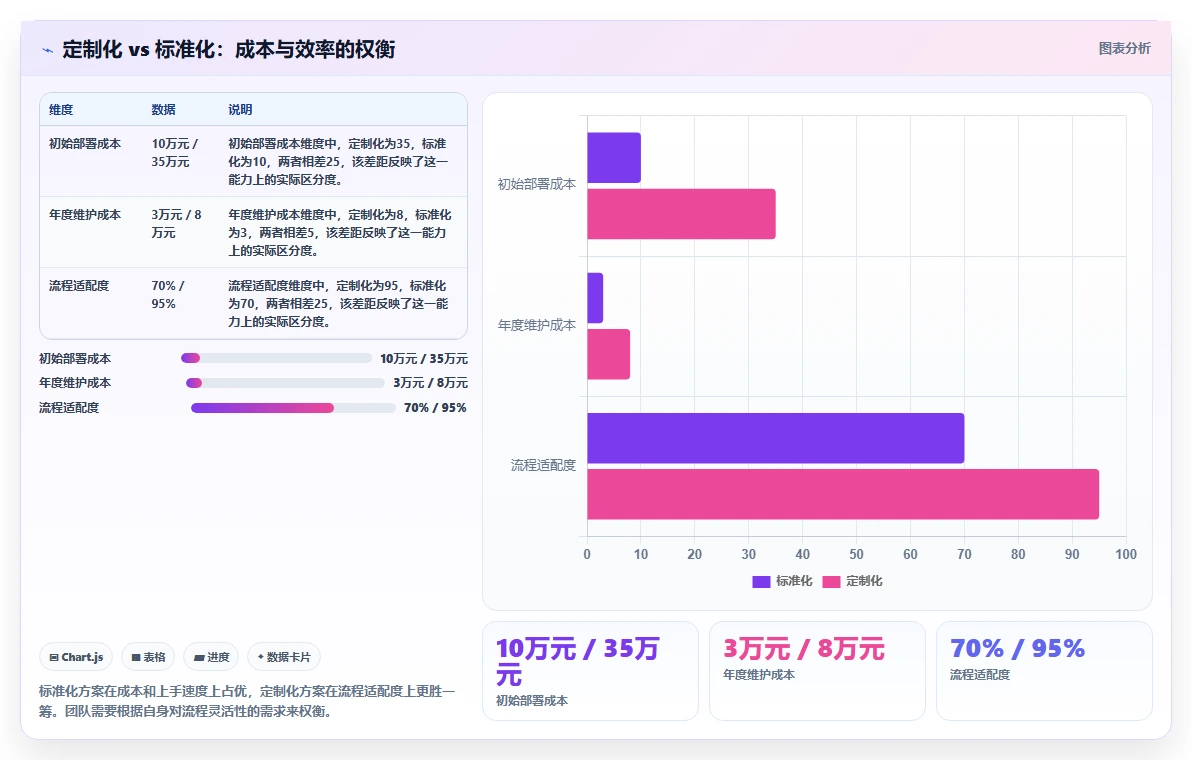Click the purple 标准化 bar for 年度维护成本
Viewport: 1192px width, 760px height.
click(594, 298)
